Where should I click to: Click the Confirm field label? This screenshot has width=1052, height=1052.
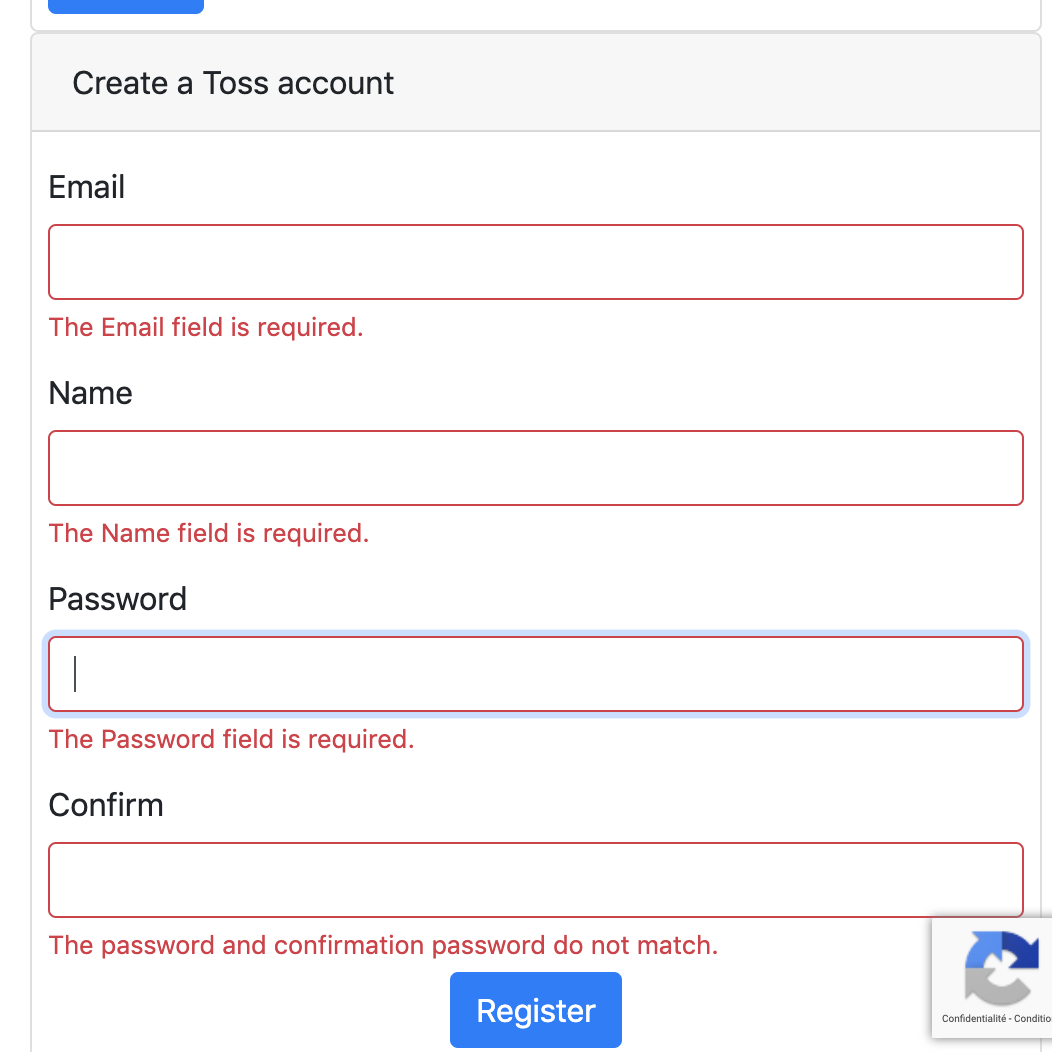pyautogui.click(x=106, y=805)
